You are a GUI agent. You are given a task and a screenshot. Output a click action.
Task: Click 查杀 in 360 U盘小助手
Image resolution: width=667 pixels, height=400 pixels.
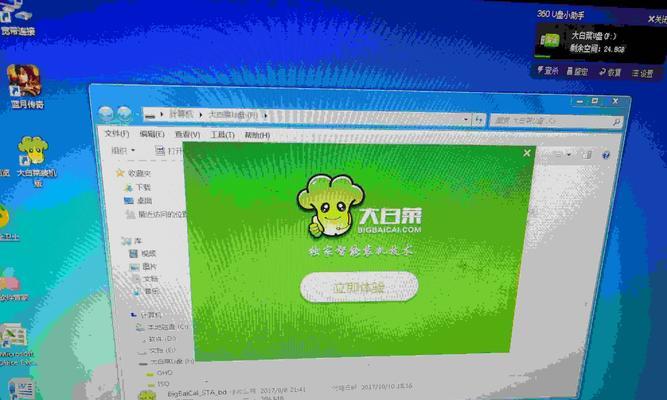coord(547,70)
